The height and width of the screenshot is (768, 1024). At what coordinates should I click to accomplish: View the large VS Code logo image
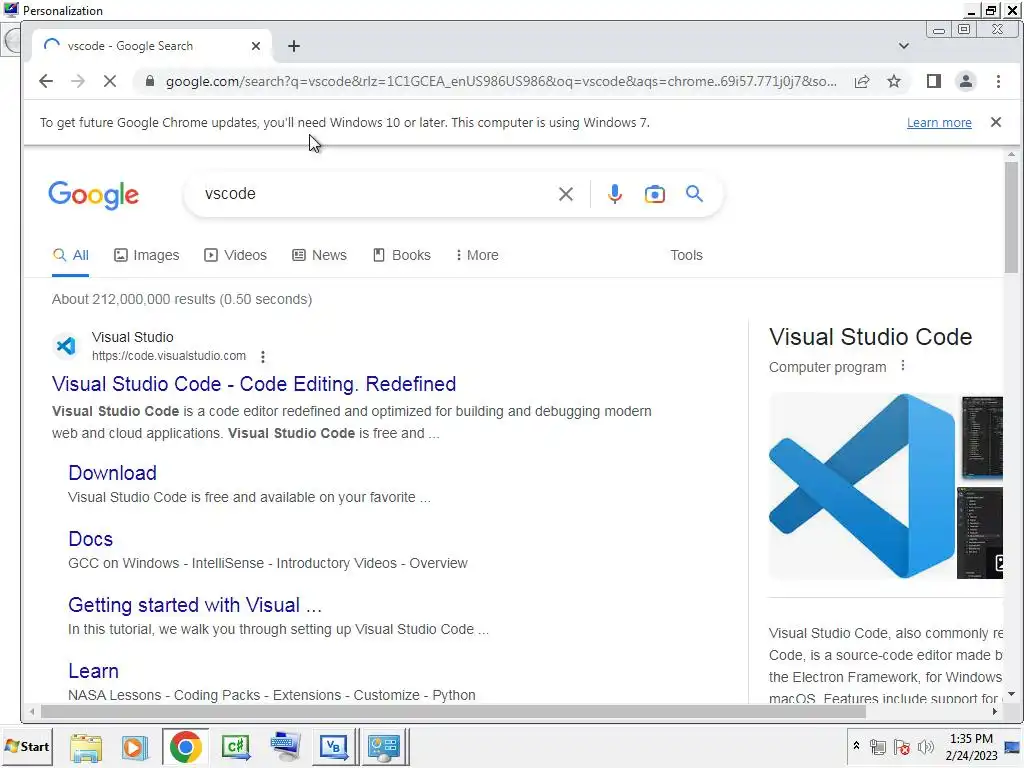pos(862,486)
